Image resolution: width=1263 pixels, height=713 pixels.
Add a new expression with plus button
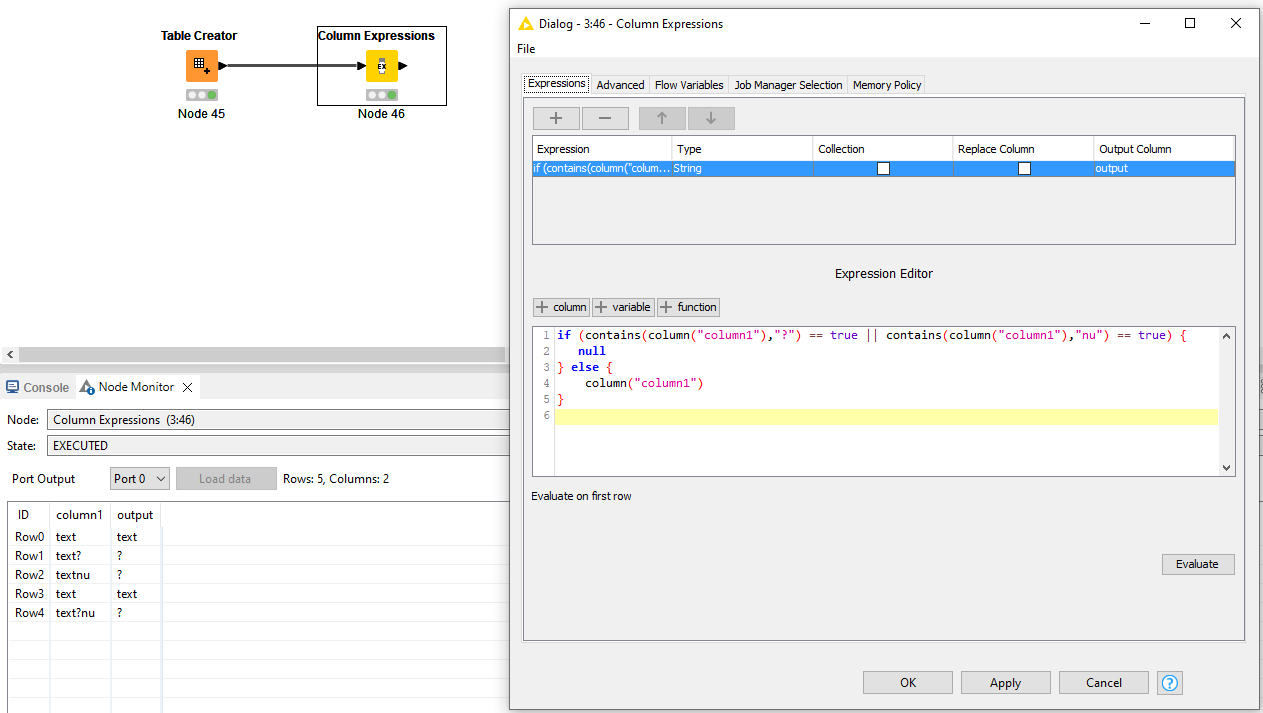pyautogui.click(x=556, y=118)
